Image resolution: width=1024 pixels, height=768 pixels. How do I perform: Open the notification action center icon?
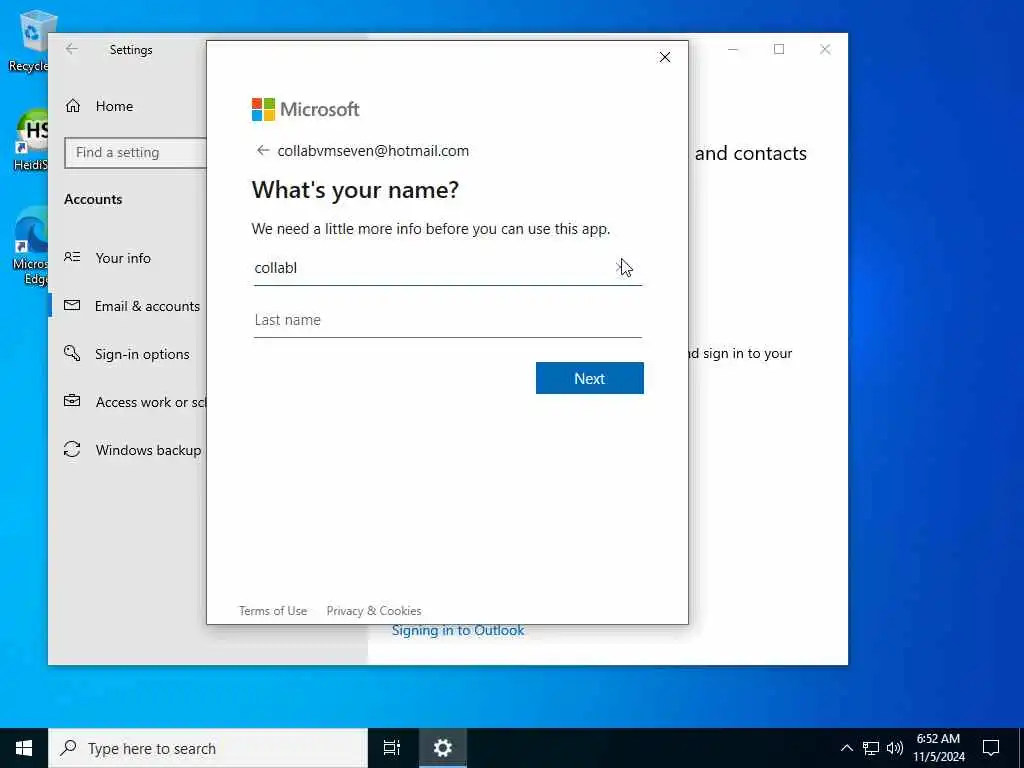[991, 748]
